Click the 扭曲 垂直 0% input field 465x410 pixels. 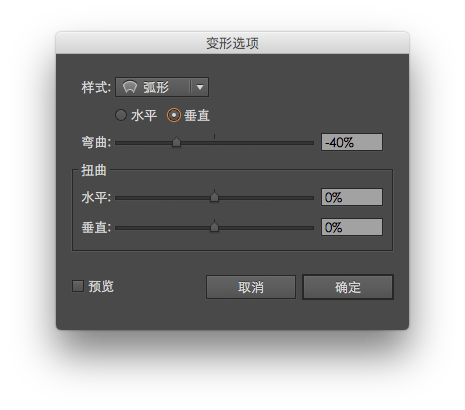point(352,227)
